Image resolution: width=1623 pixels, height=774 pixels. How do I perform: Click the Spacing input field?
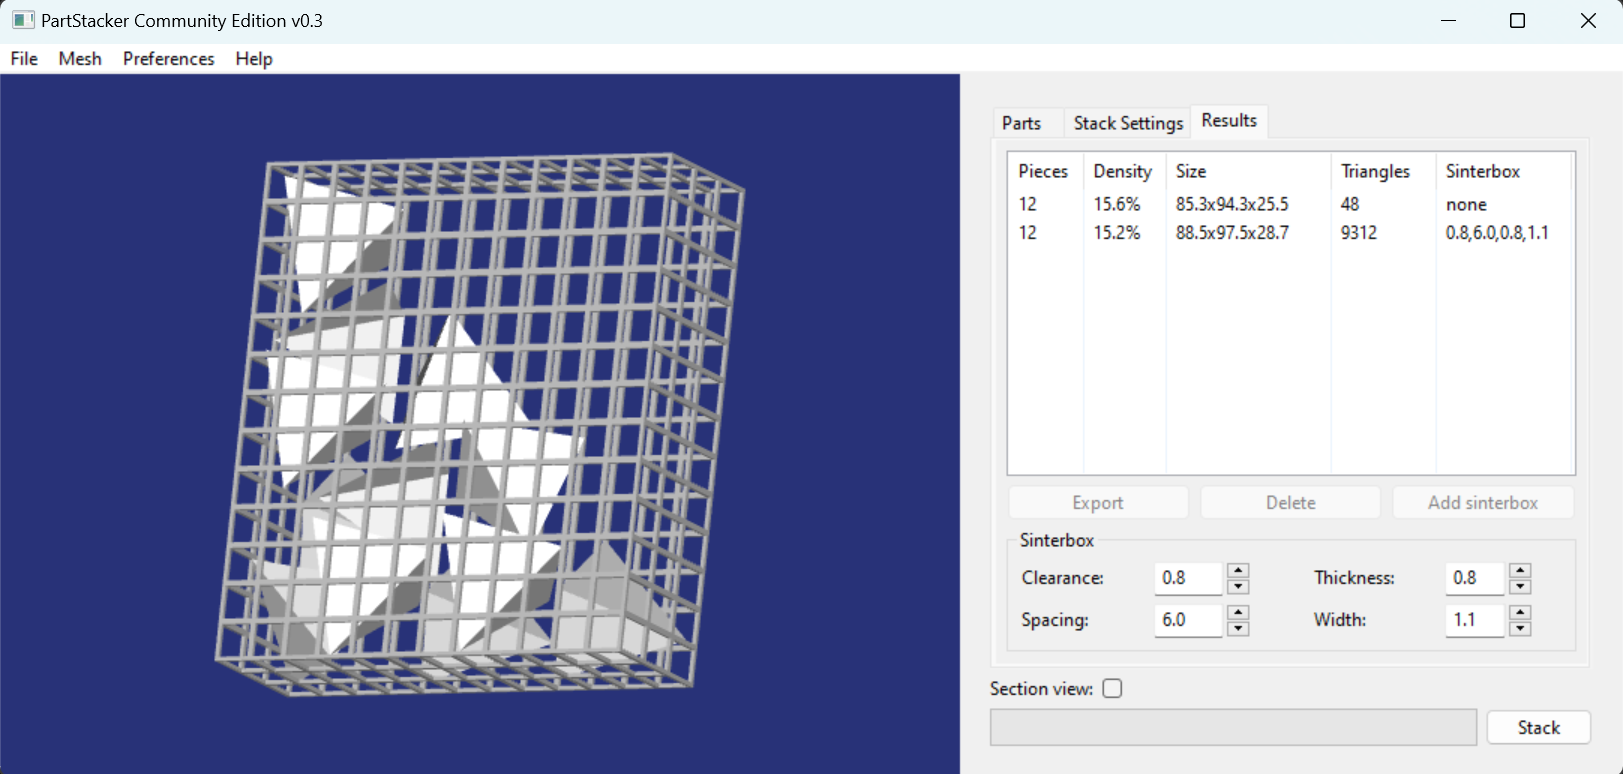coord(1187,620)
